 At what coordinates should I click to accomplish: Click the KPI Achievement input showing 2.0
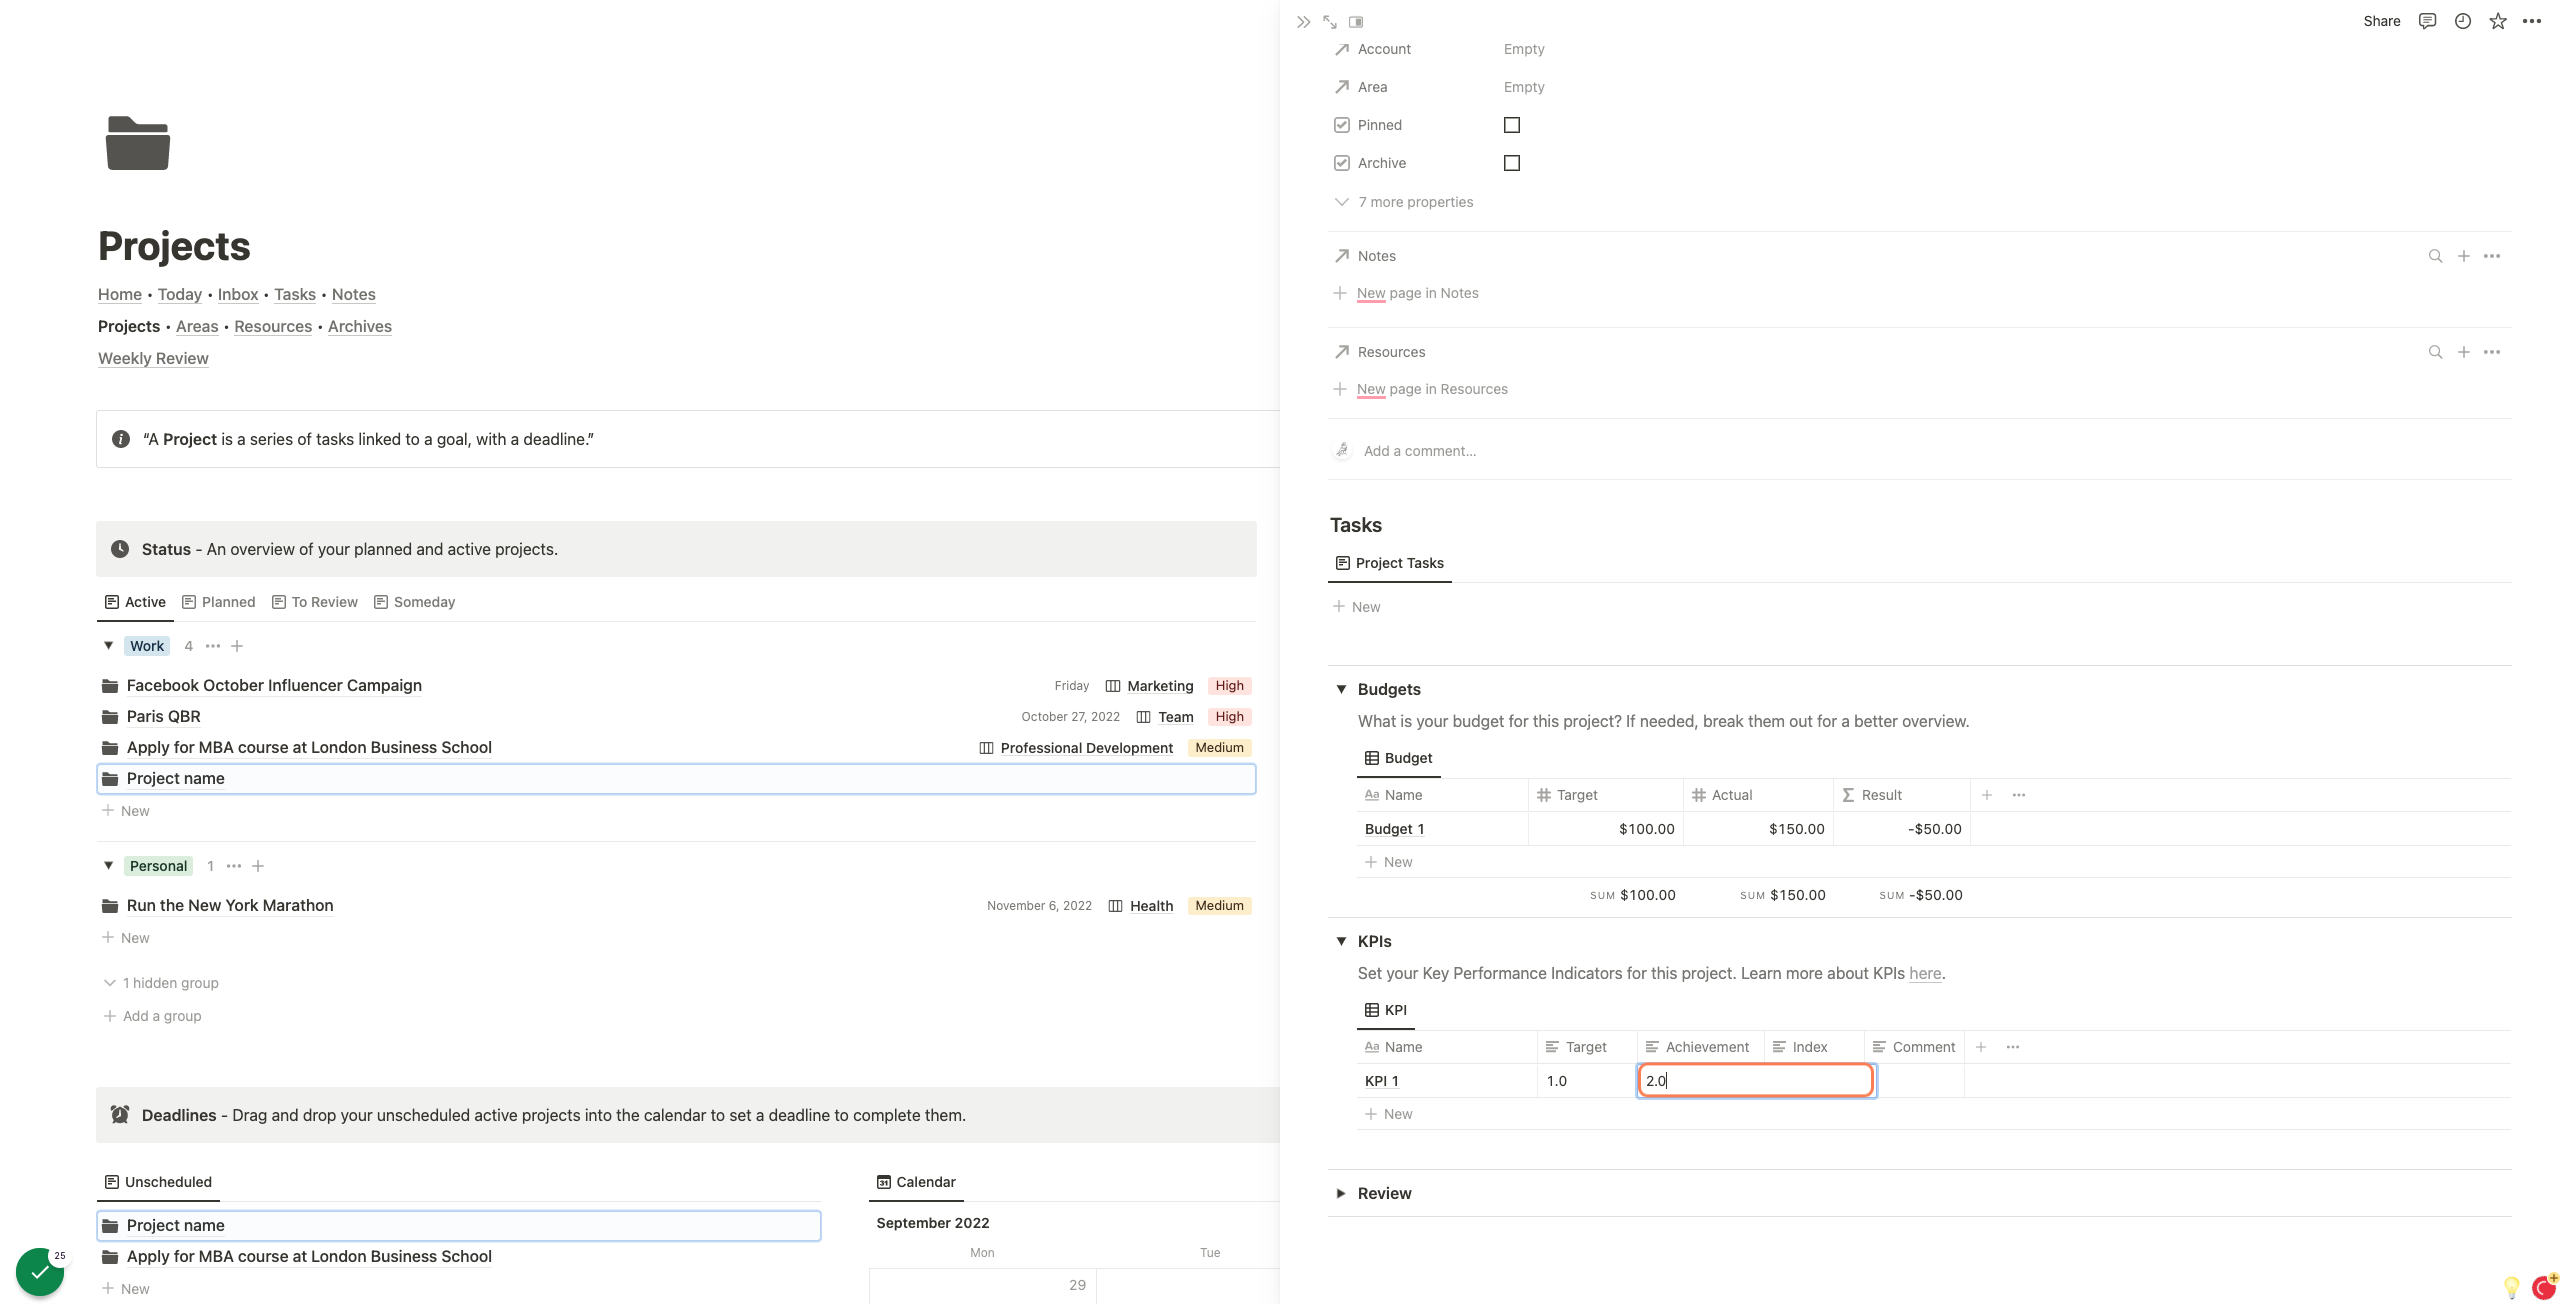1755,1081
